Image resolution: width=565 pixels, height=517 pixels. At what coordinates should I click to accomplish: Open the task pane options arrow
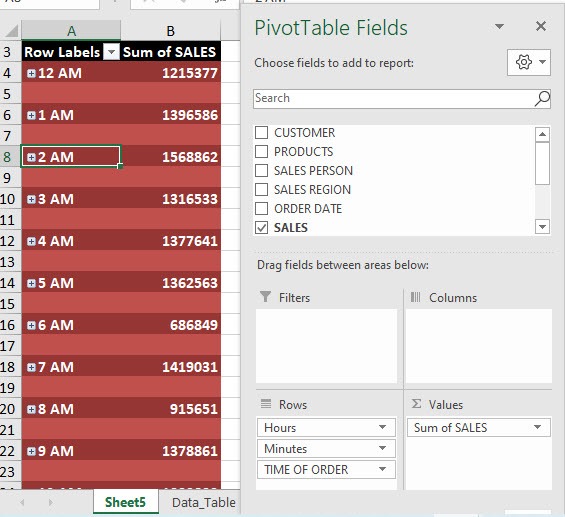[x=499, y=26]
